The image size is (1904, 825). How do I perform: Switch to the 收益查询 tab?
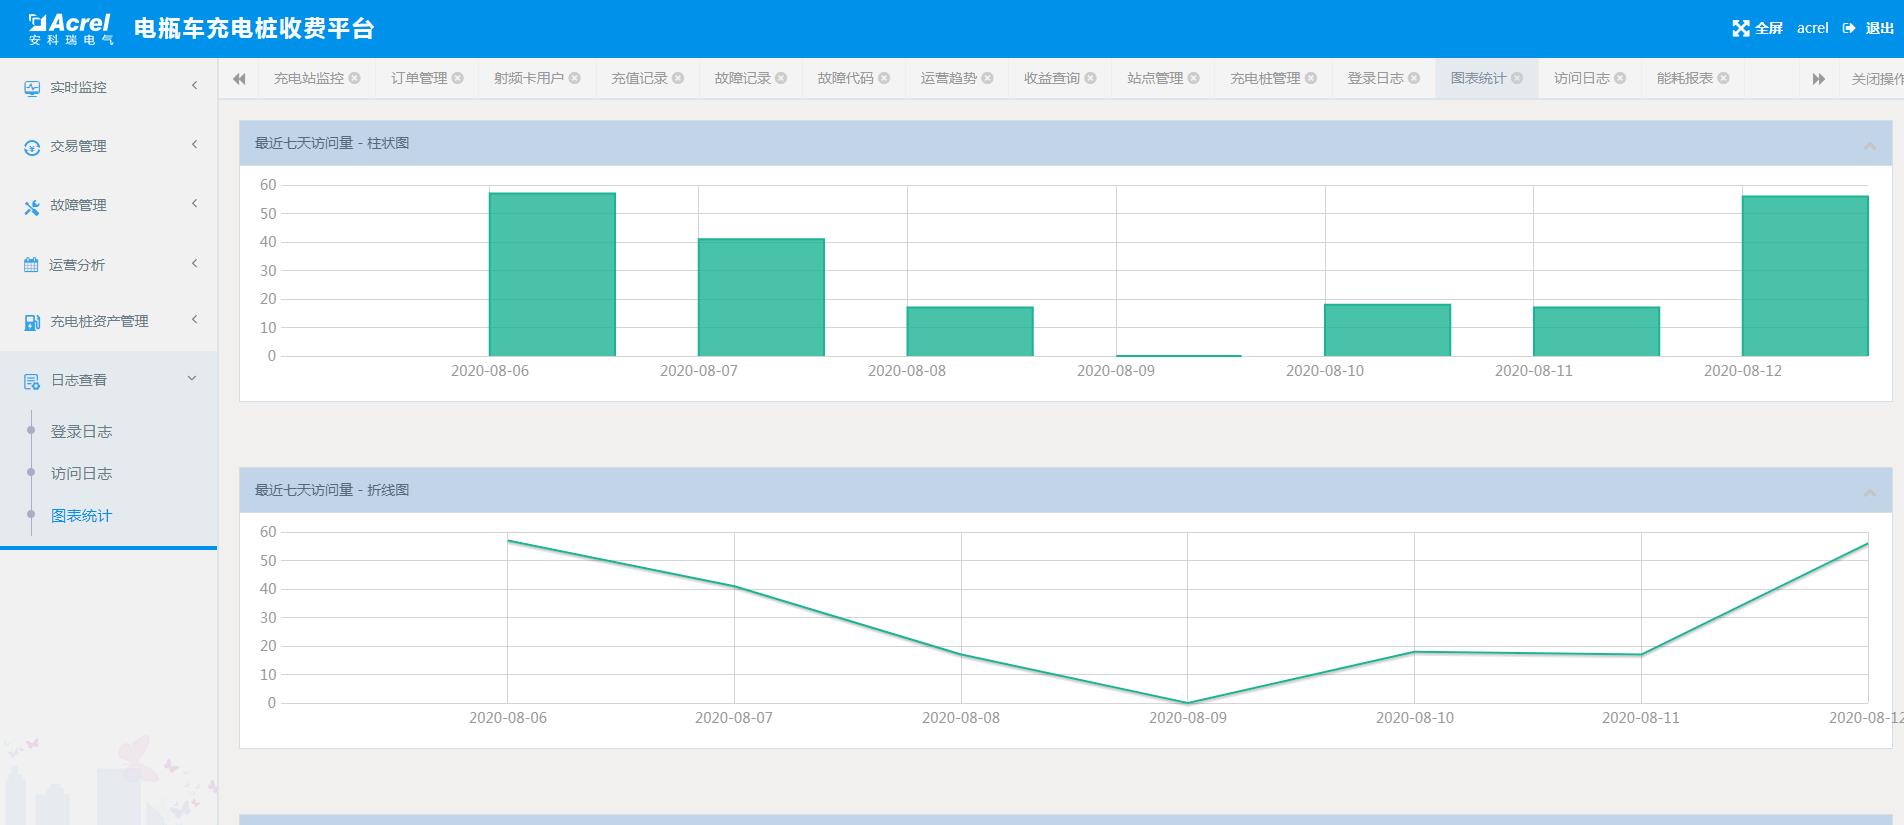coord(1051,78)
